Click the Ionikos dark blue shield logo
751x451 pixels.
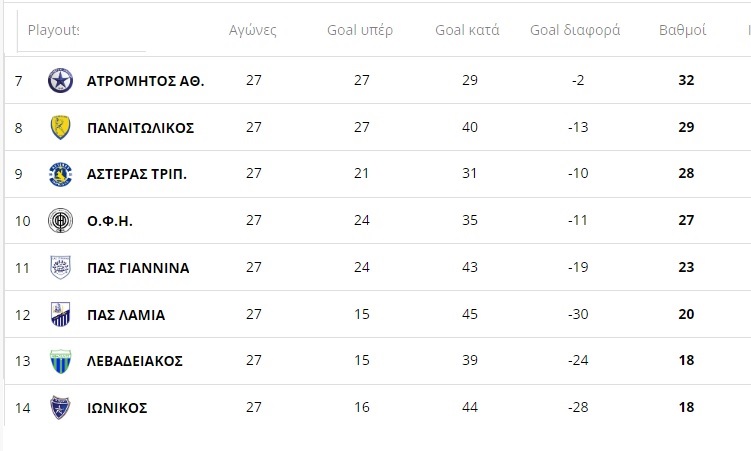[60, 408]
